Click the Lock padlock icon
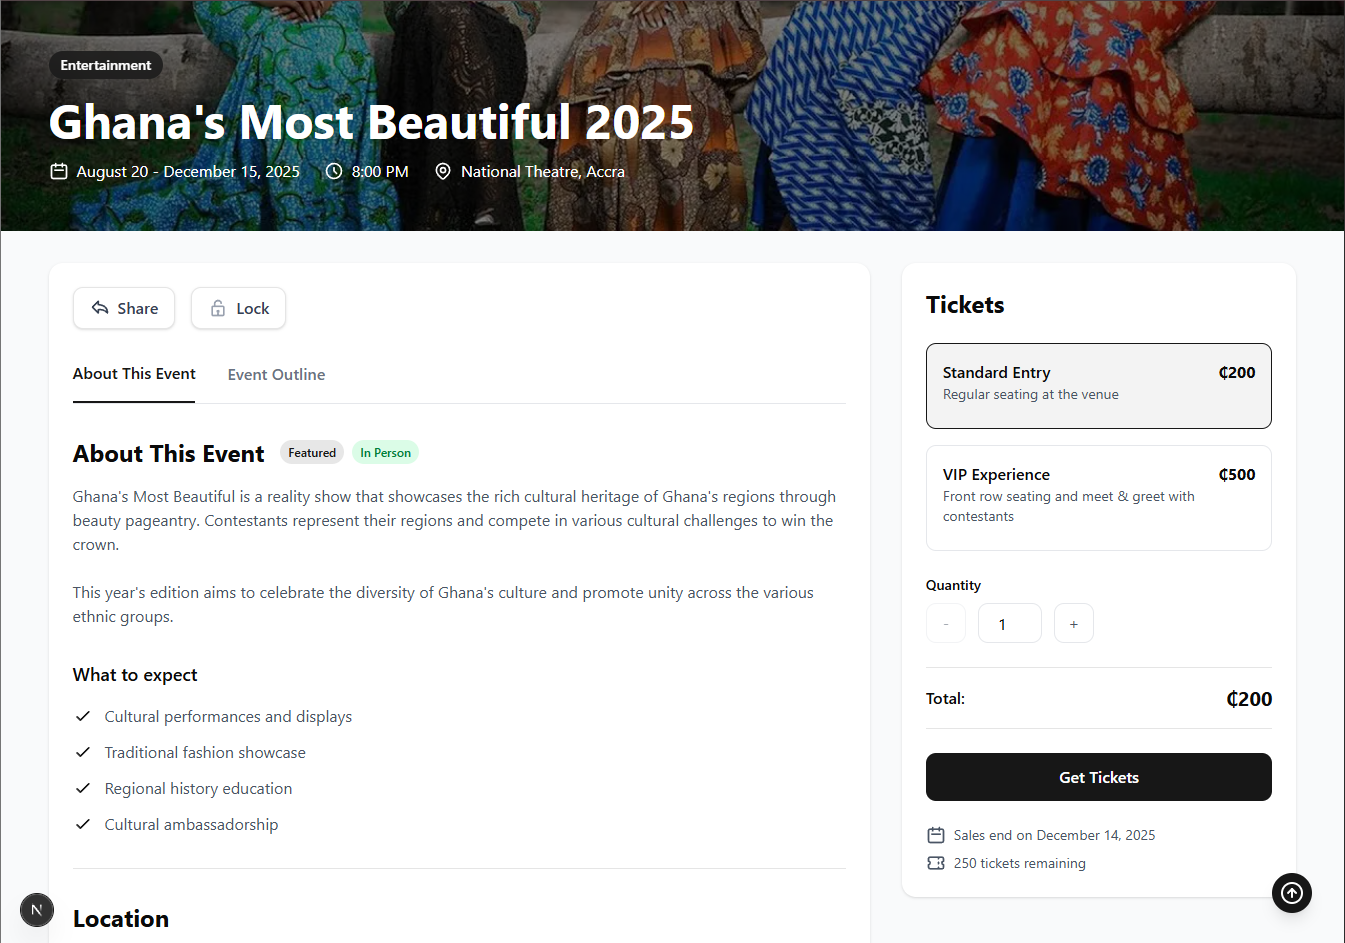 [218, 308]
